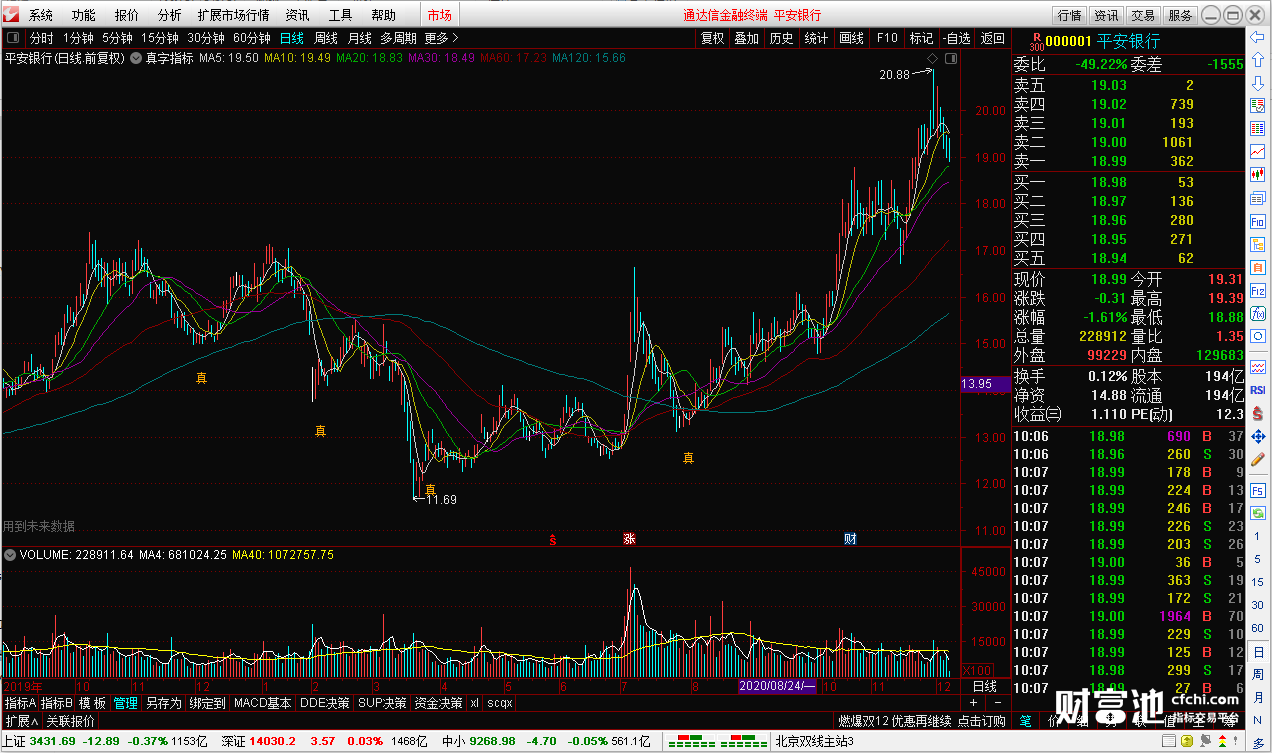Open the 资讯 menu in the menu bar
Screen dimensions: 1272x753
click(x=298, y=15)
